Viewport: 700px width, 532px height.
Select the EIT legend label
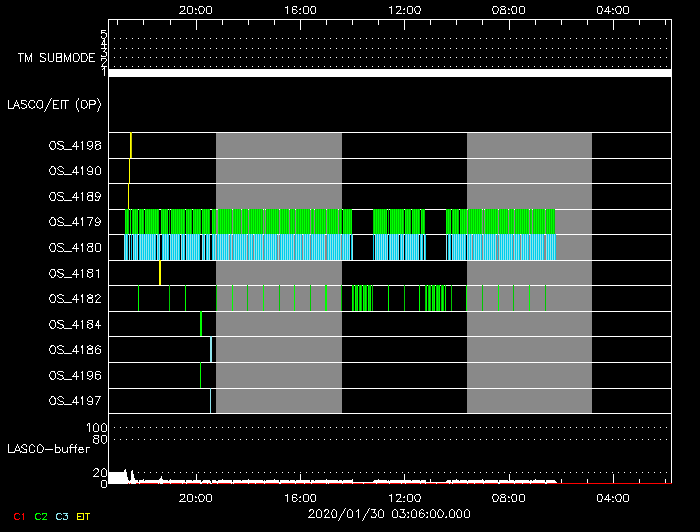point(84,516)
